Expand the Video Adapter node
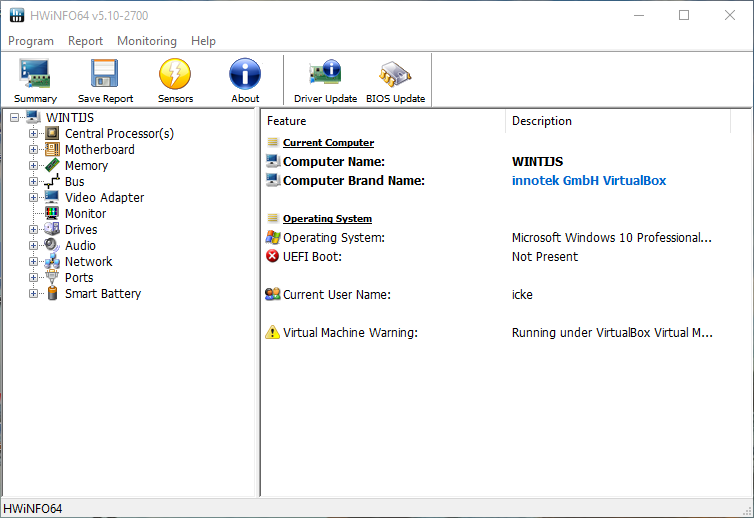This screenshot has width=754, height=518. click(x=33, y=198)
